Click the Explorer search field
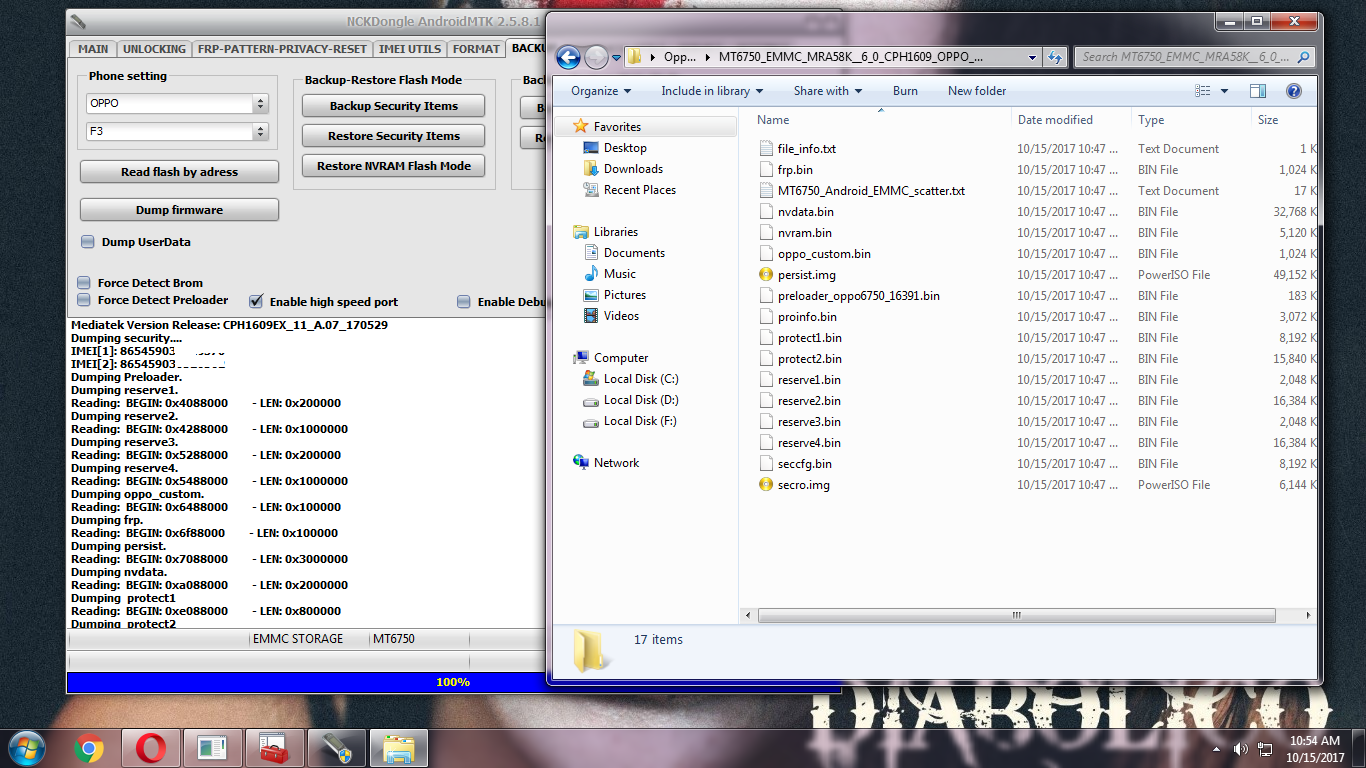Image resolution: width=1366 pixels, height=768 pixels. pyautogui.click(x=1194, y=57)
